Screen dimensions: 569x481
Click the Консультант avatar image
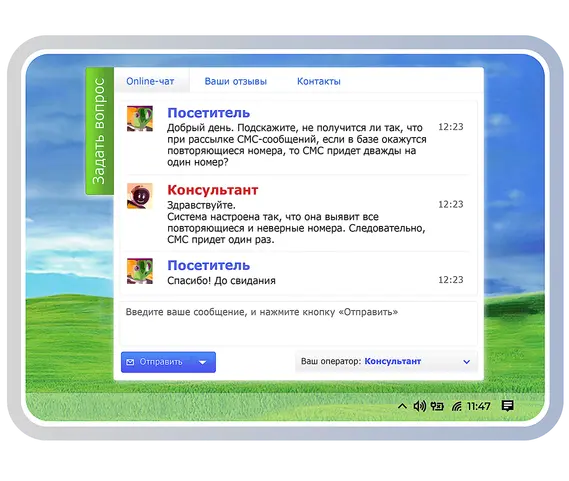[x=140, y=196]
